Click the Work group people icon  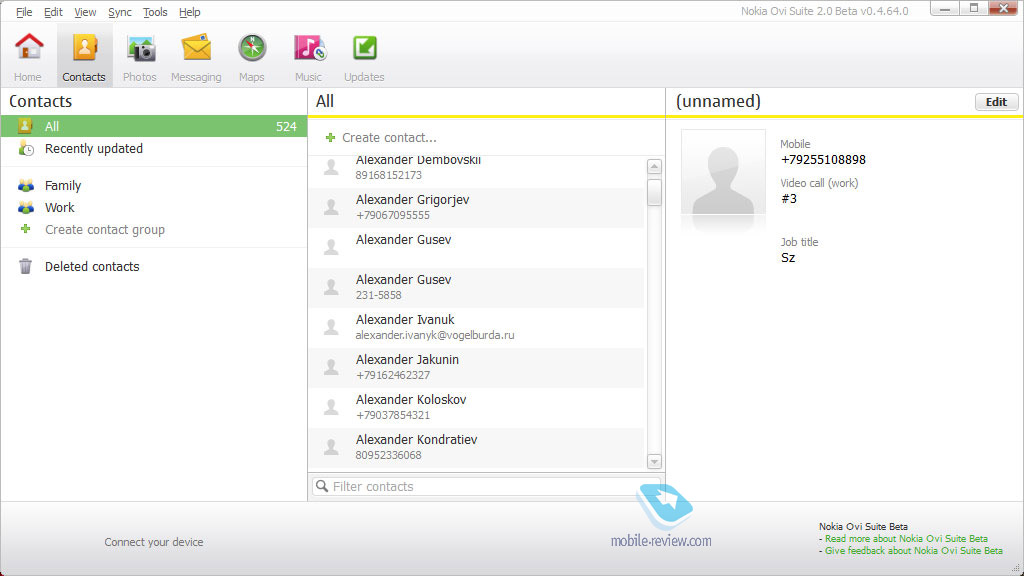coord(26,208)
